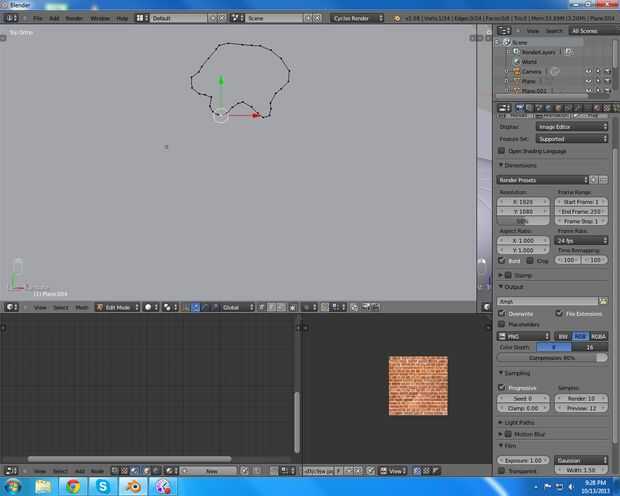Open the Help menu
Screen dimensions: 620x496
click(x=122, y=18)
